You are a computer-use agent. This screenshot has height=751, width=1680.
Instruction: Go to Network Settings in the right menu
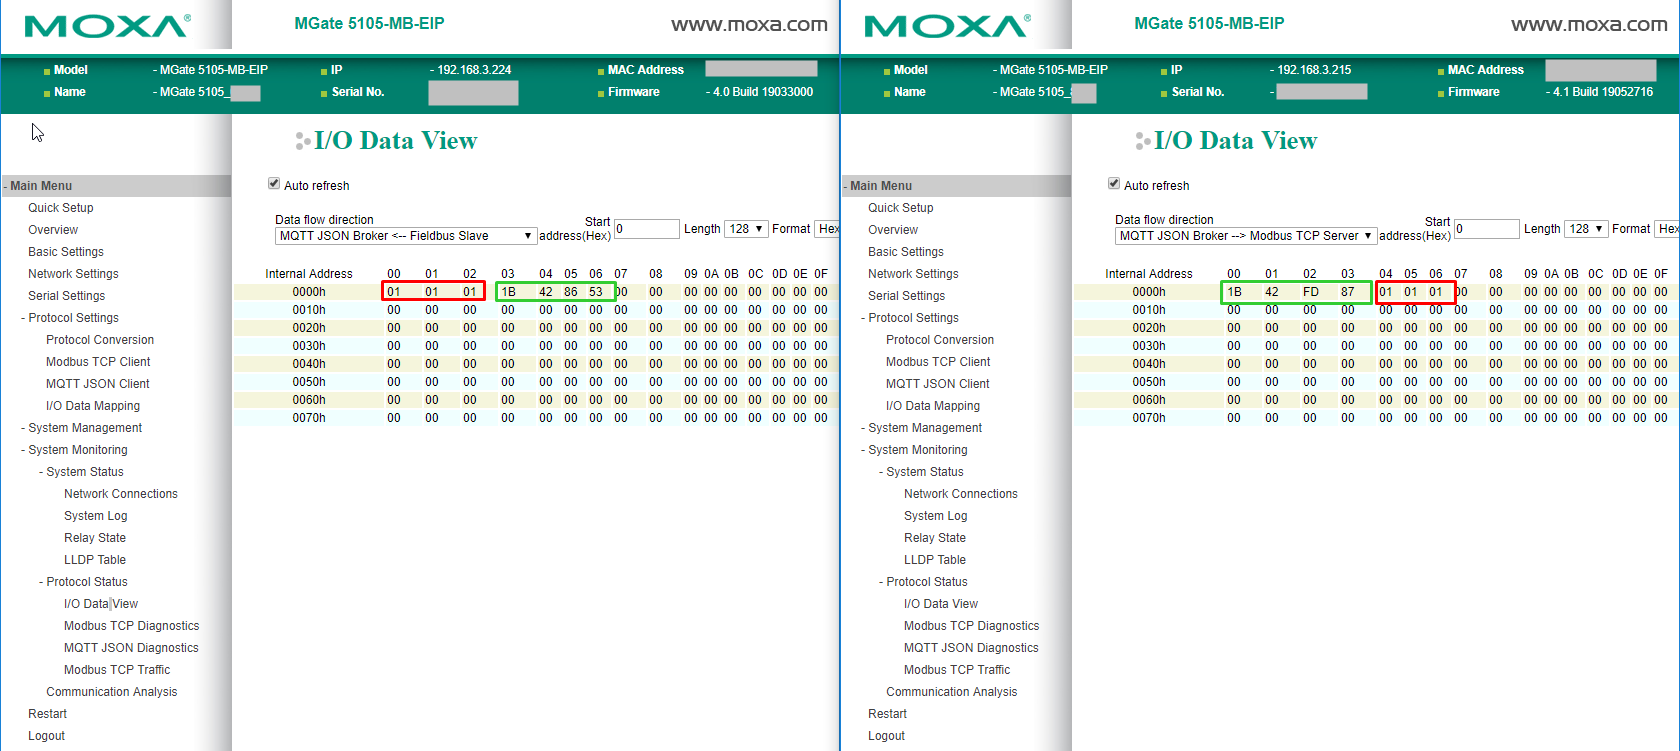pos(913,274)
